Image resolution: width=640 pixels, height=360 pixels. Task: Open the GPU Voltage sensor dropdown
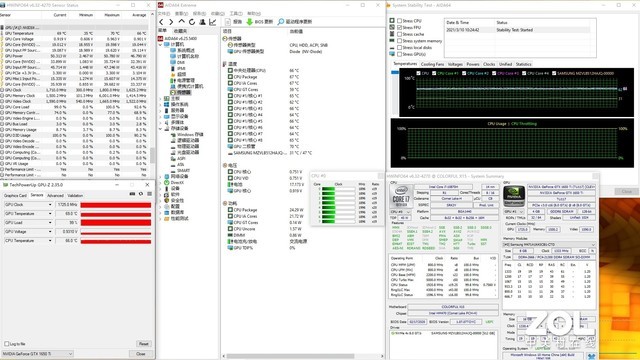(x=50, y=231)
